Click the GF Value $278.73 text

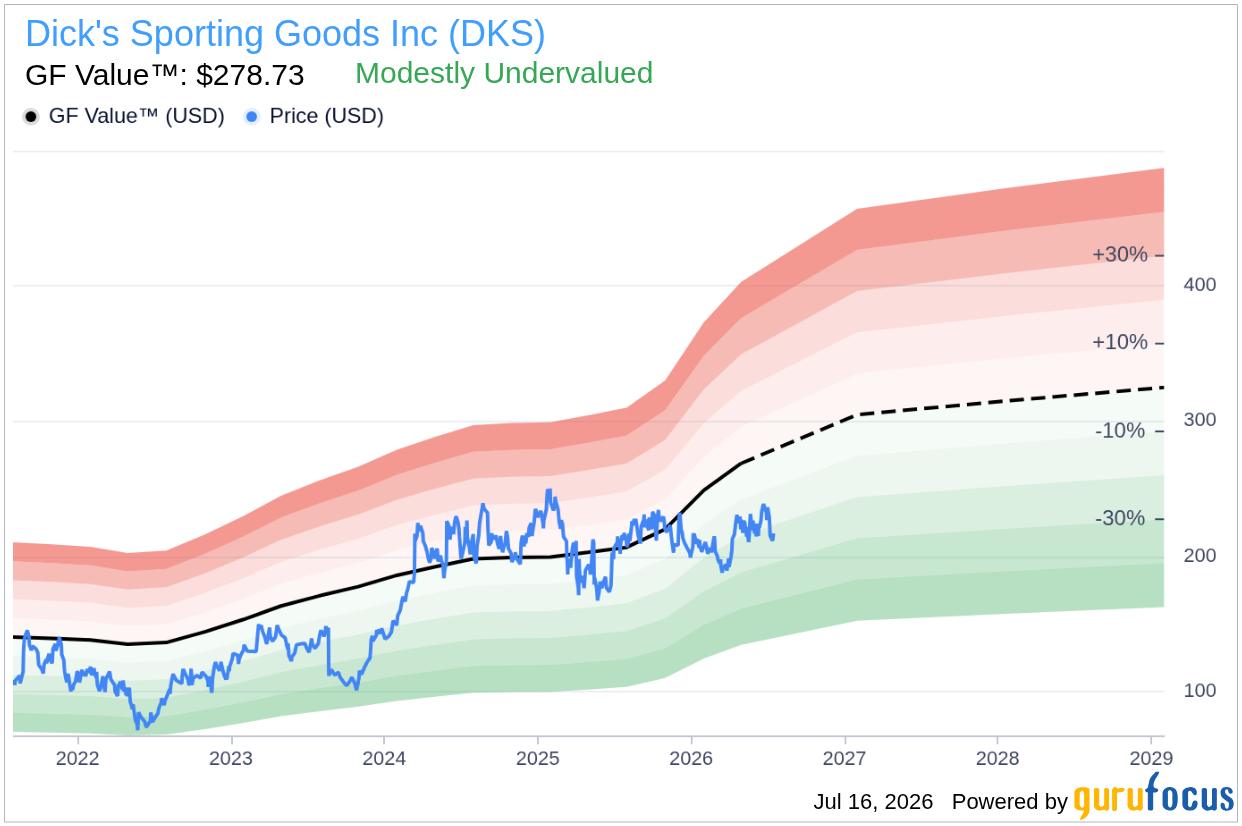pos(164,75)
